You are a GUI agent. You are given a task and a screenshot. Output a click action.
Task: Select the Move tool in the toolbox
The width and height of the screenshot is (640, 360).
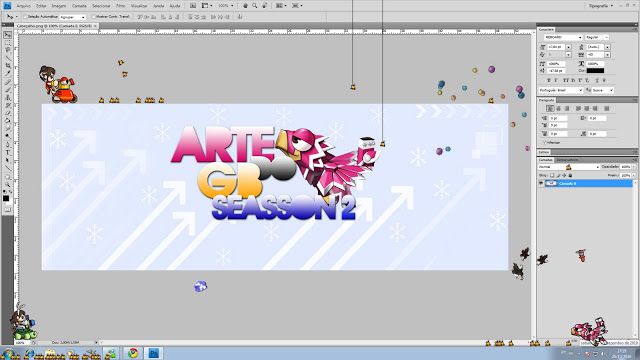tap(8, 36)
